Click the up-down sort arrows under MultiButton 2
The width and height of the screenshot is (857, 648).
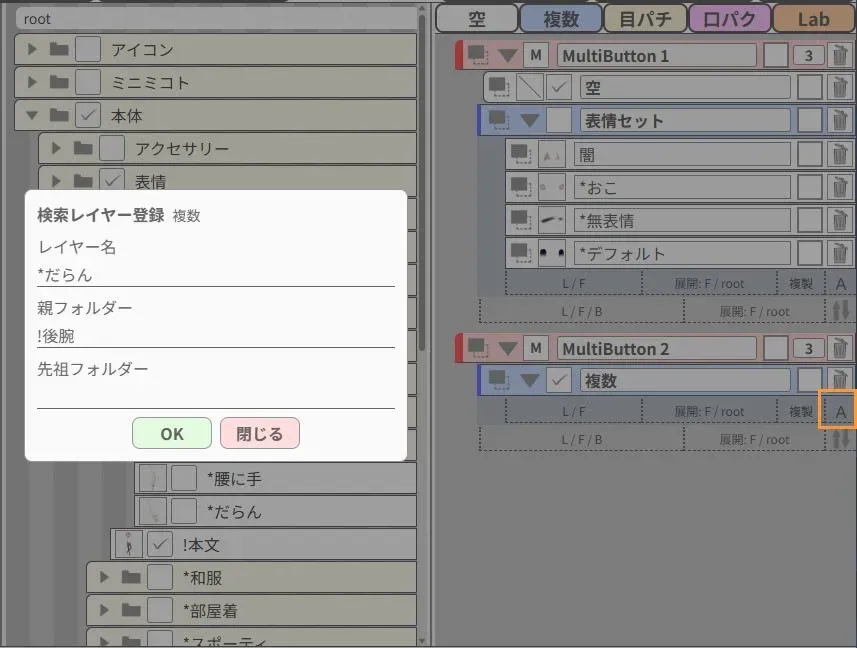(841, 439)
